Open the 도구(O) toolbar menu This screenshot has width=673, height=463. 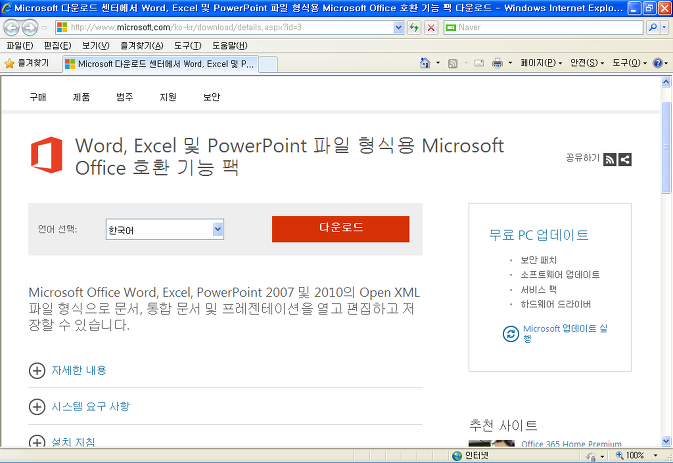629,63
